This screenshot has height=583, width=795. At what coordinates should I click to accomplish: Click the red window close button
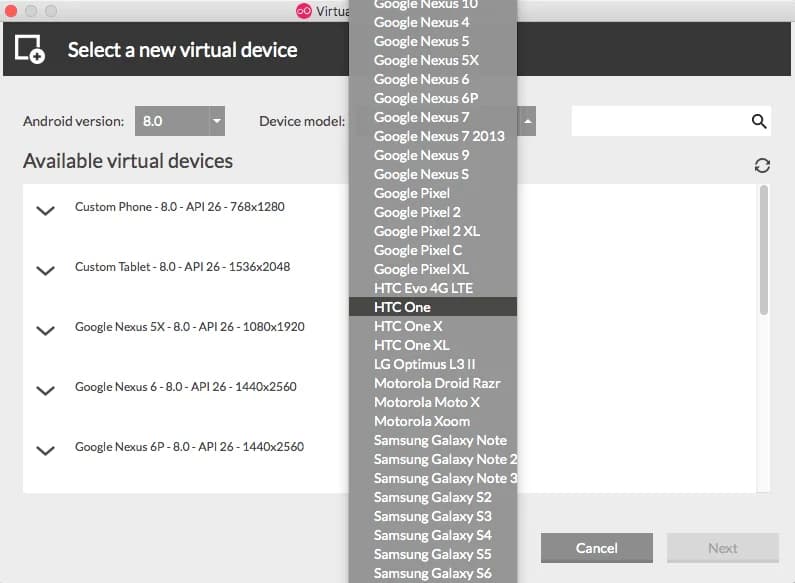point(11,11)
